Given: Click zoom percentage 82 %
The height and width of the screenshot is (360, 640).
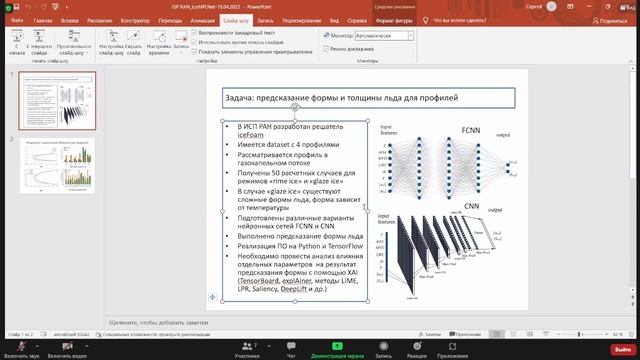Looking at the screenshot, I should [x=617, y=334].
